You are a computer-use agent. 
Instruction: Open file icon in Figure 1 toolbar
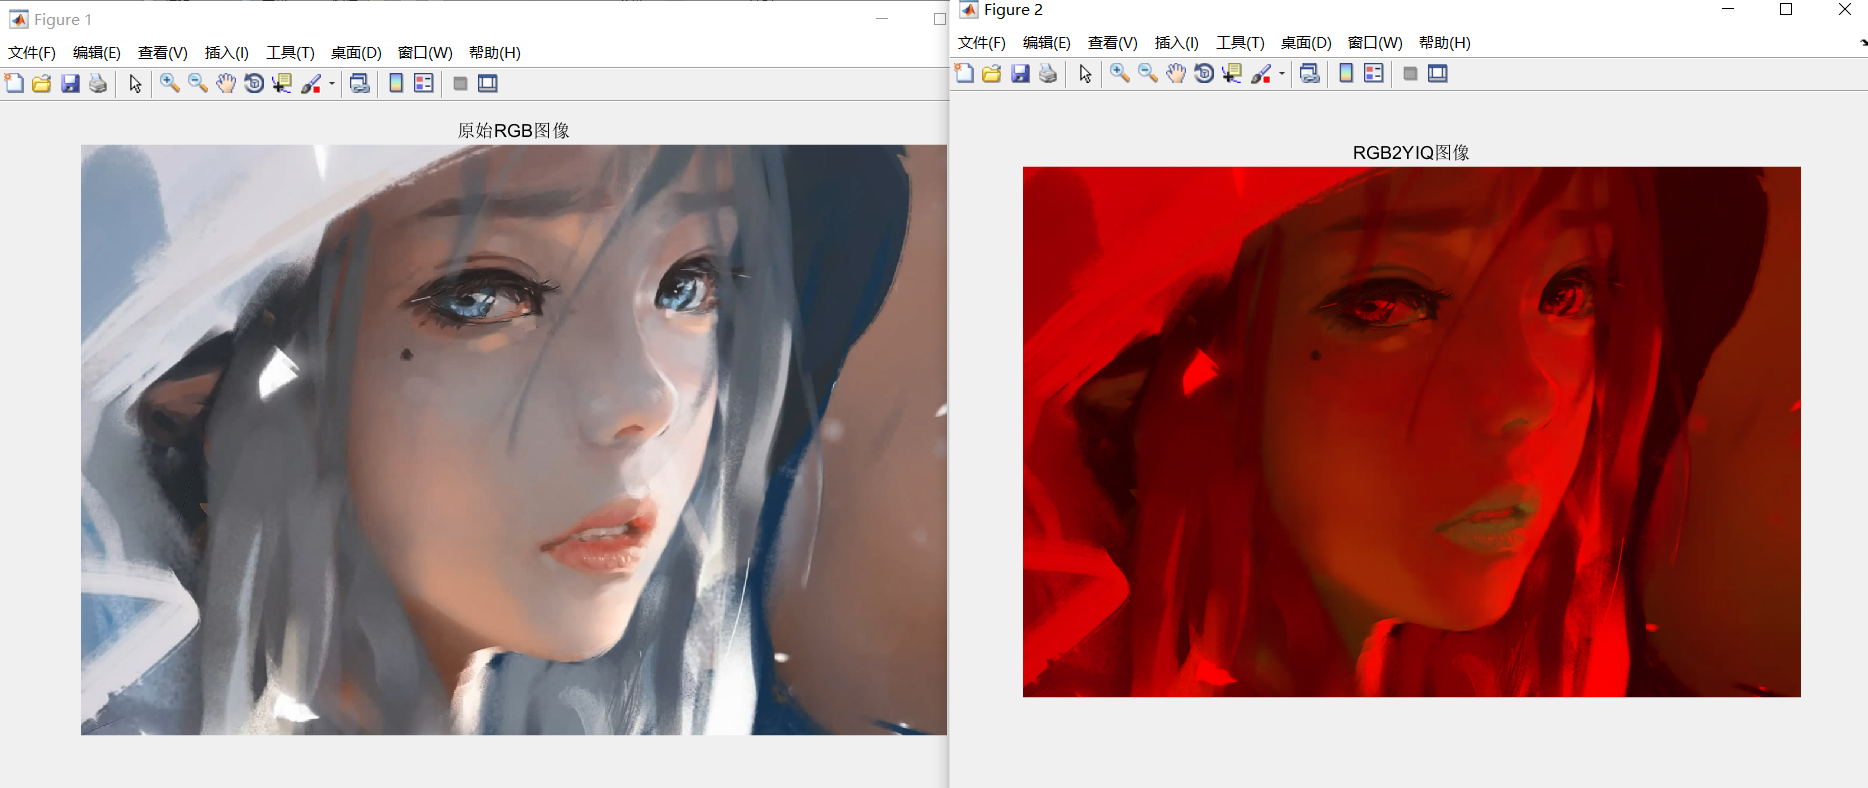tap(42, 83)
